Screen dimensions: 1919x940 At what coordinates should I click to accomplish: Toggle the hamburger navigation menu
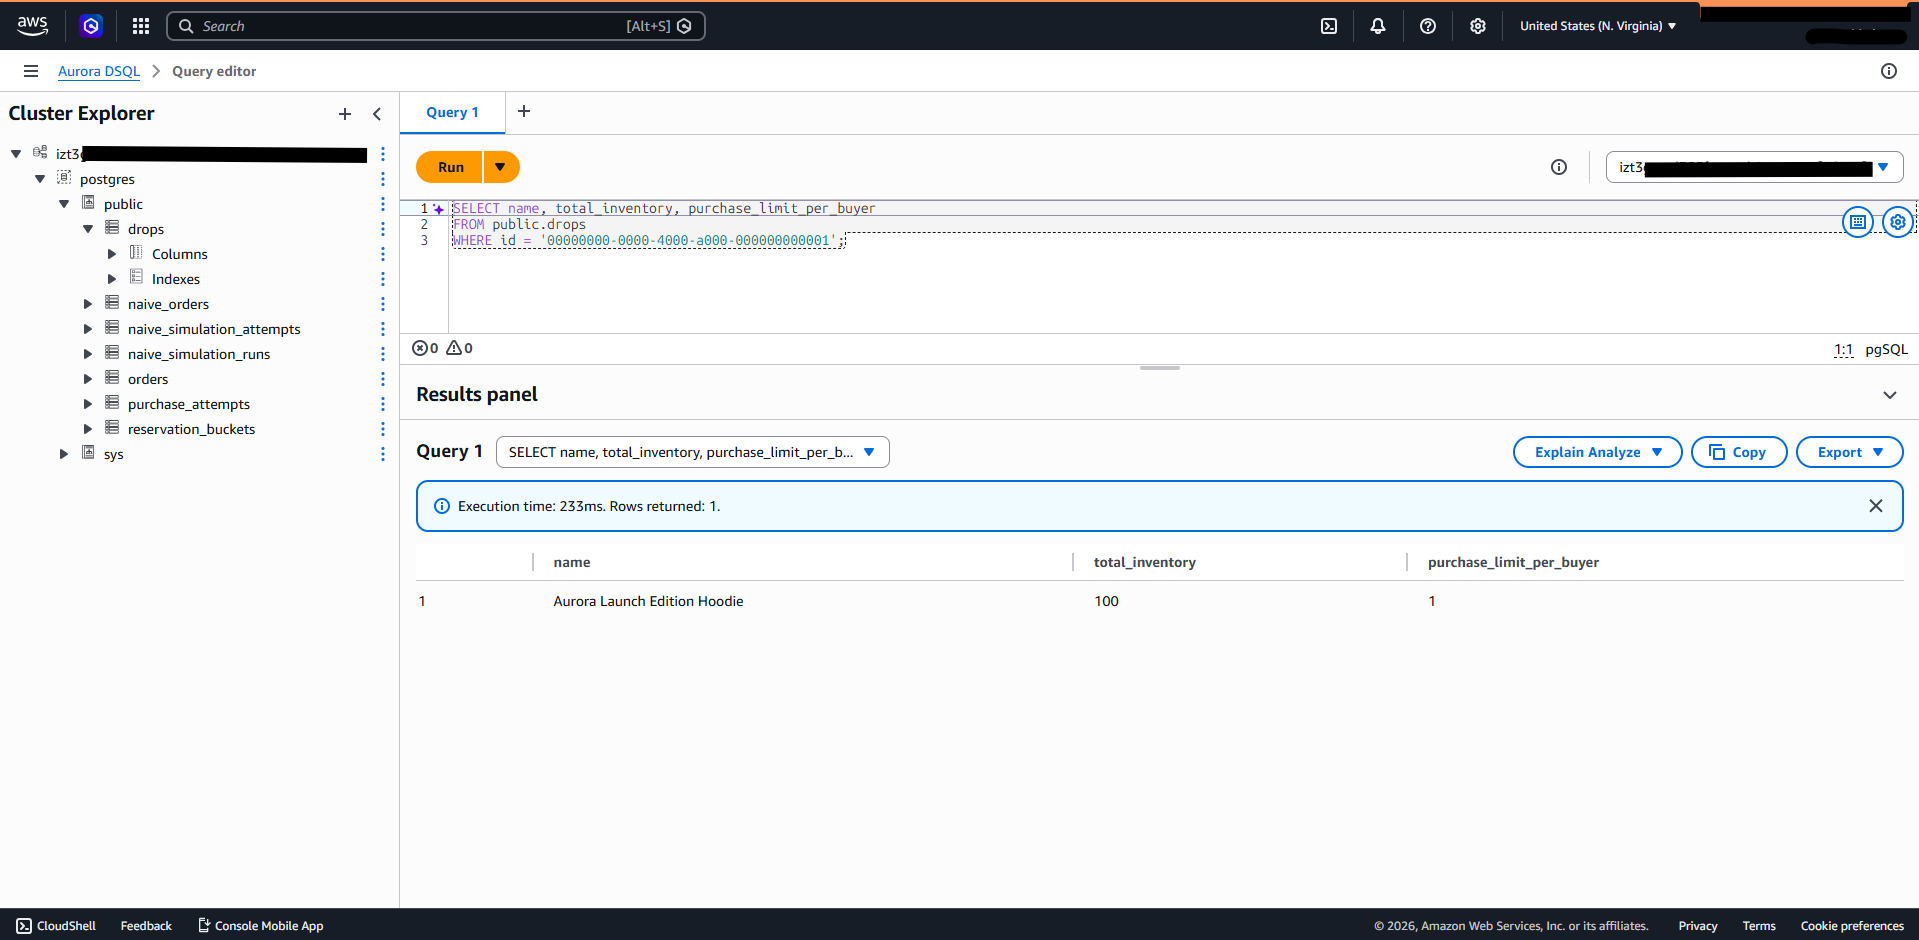coord(31,71)
